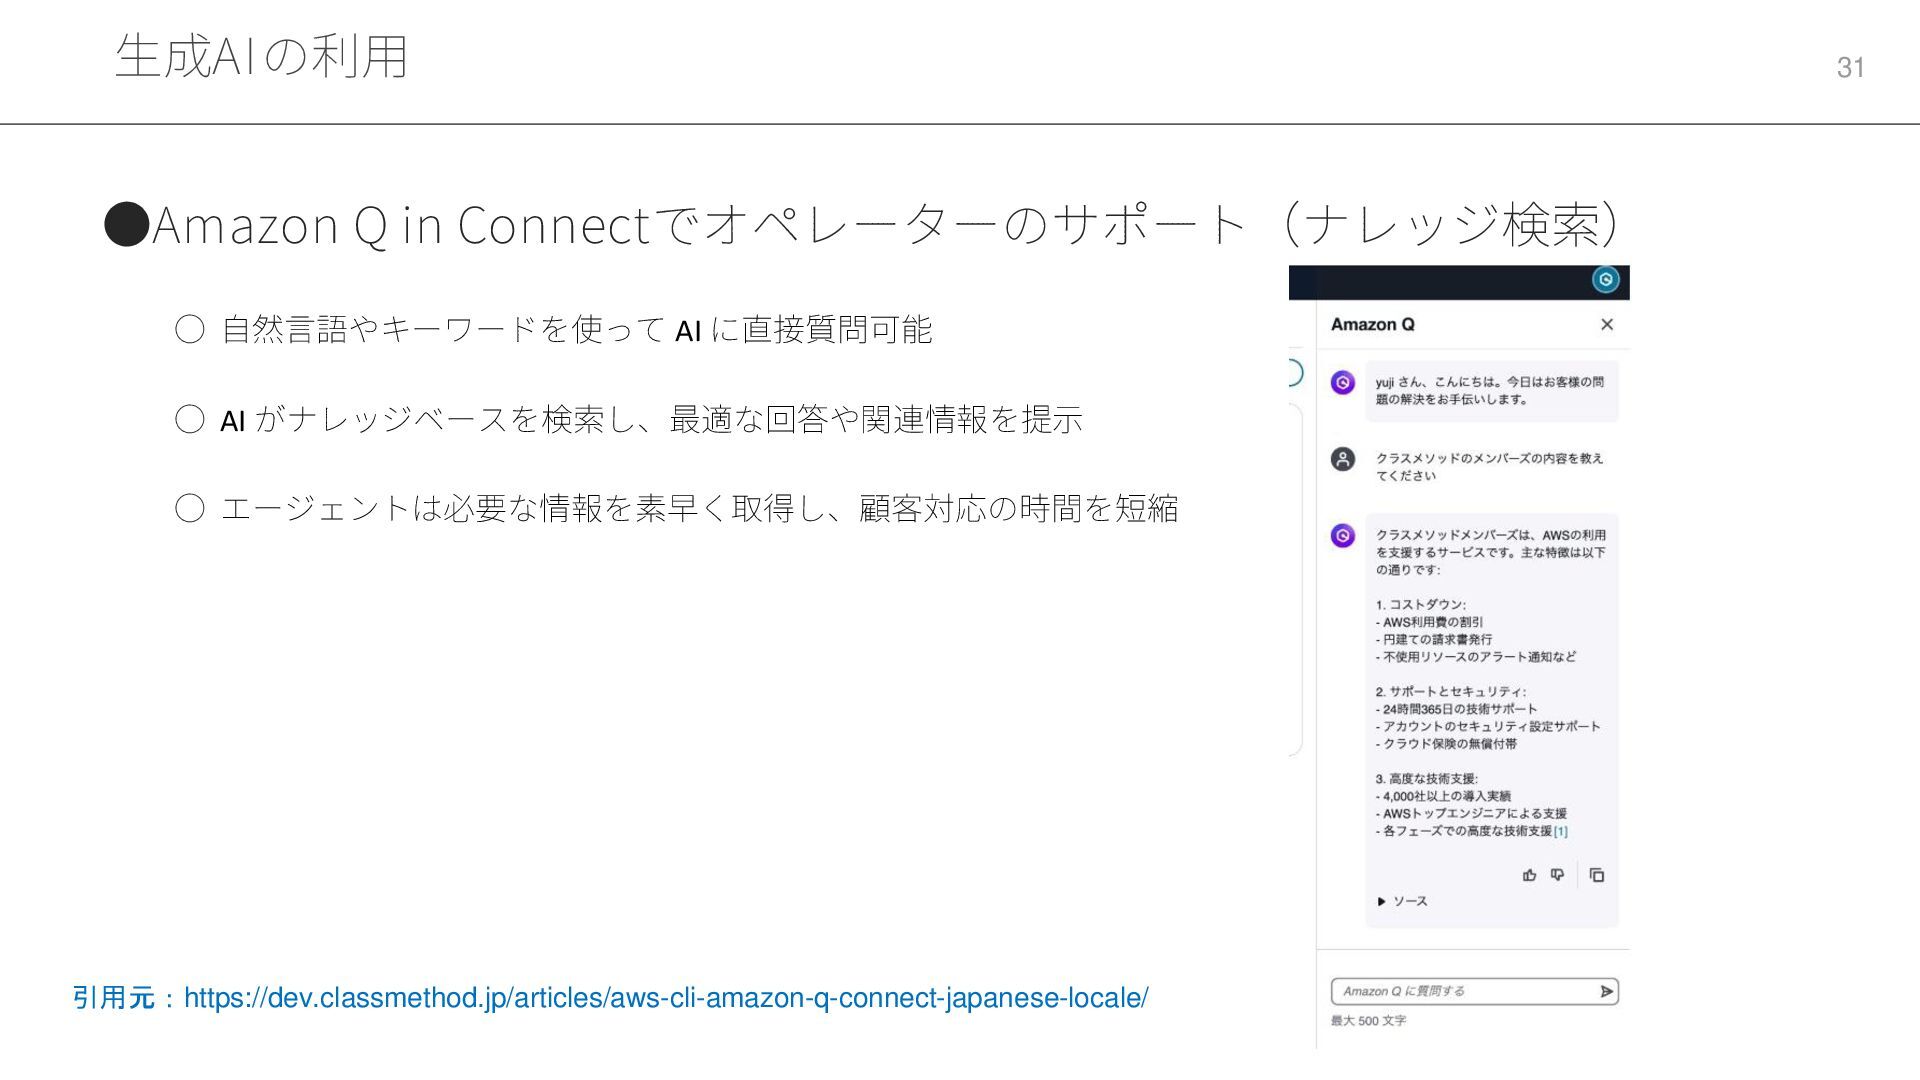Click the user message クラスメソッドのメンバーズ
1920x1080 pixels.
[1489, 467]
